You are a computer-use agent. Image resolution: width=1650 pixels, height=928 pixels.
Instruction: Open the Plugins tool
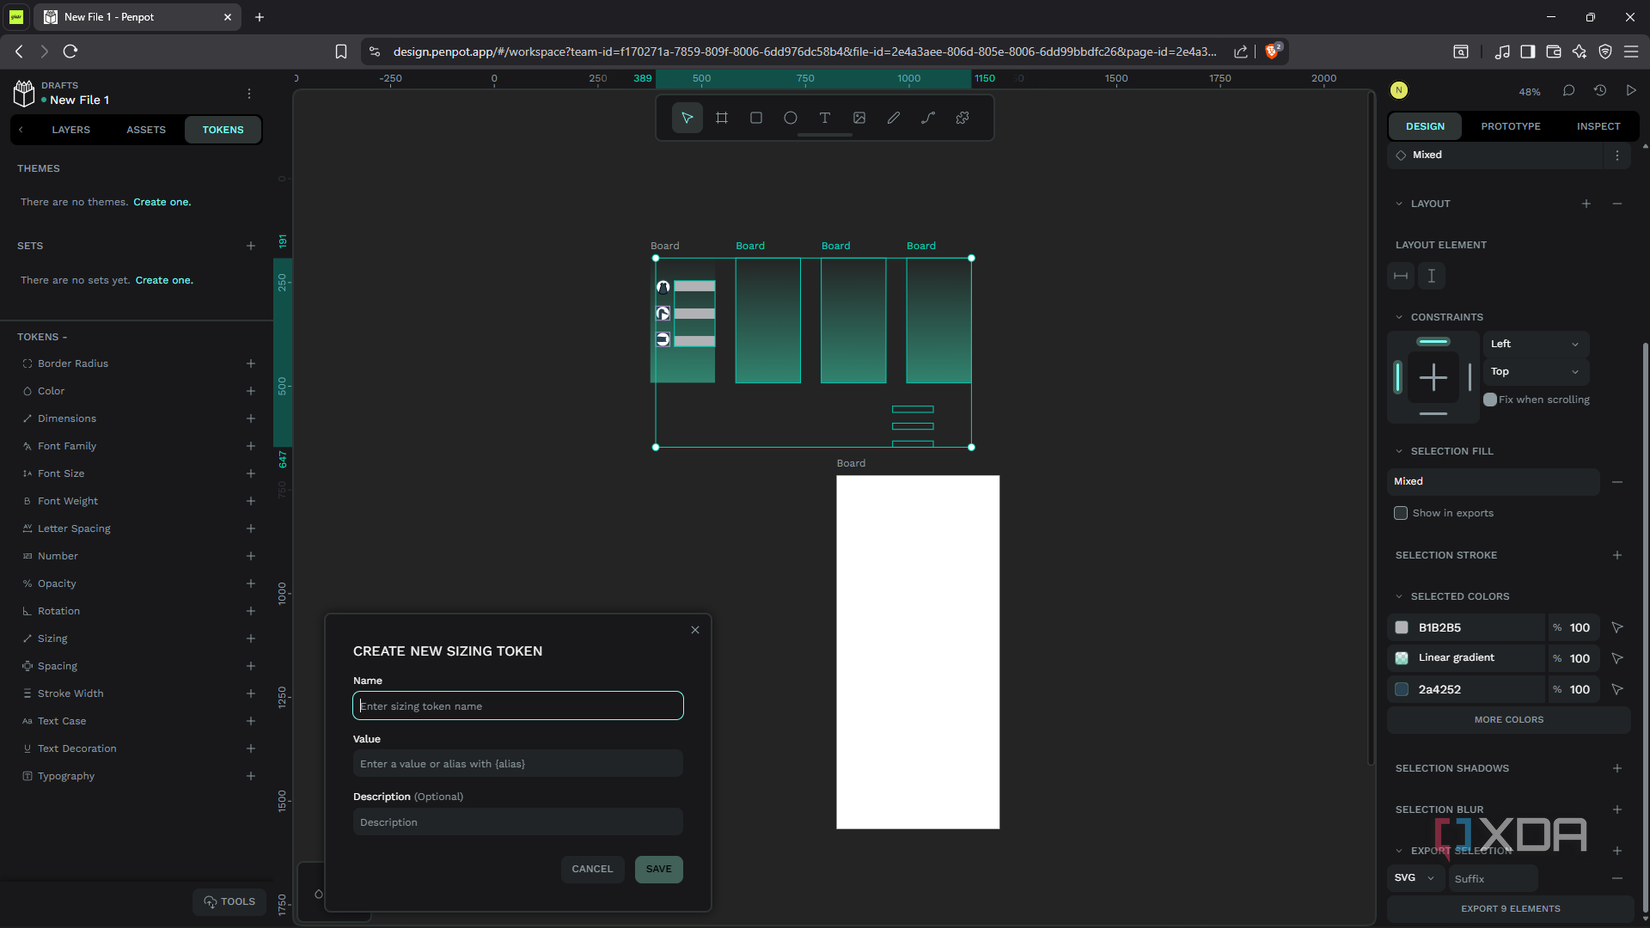coord(962,118)
